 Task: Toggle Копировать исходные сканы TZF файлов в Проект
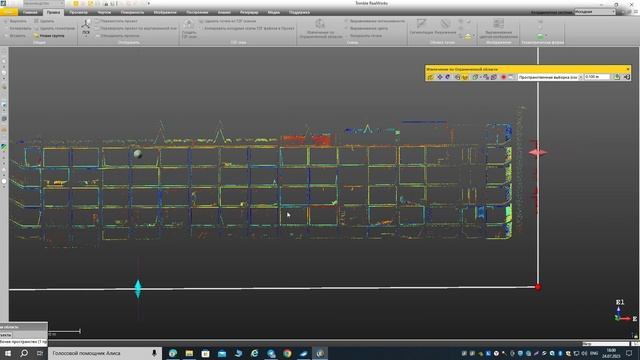[247, 28]
